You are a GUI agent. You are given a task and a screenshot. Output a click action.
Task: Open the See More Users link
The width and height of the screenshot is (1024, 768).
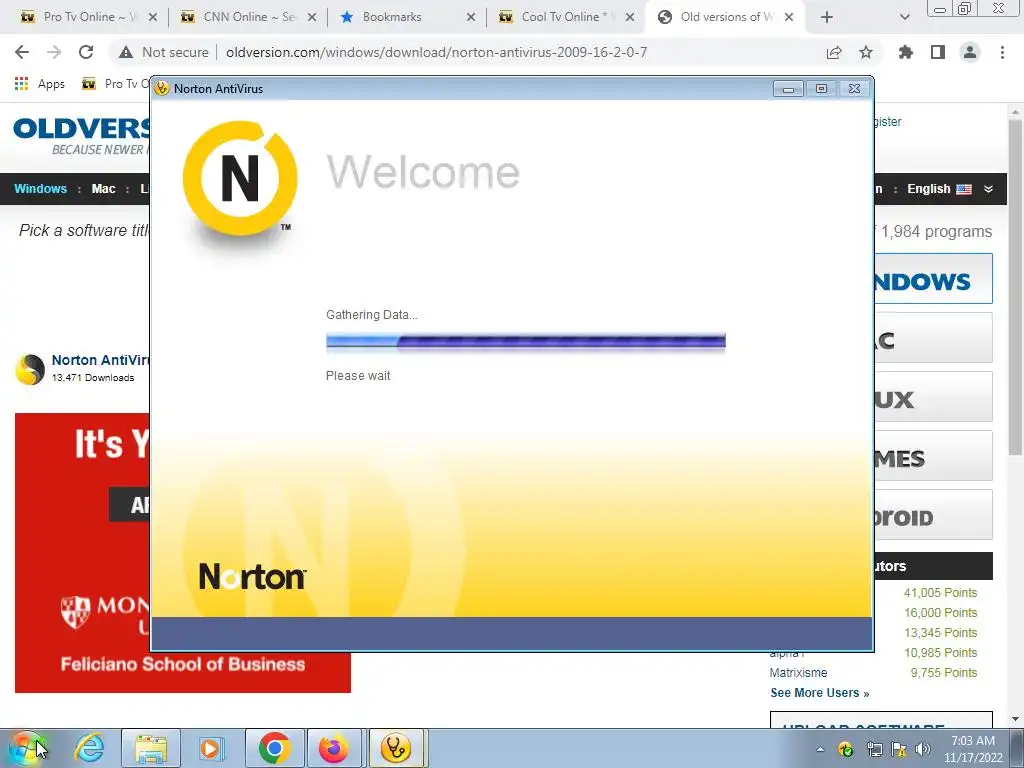coord(820,693)
